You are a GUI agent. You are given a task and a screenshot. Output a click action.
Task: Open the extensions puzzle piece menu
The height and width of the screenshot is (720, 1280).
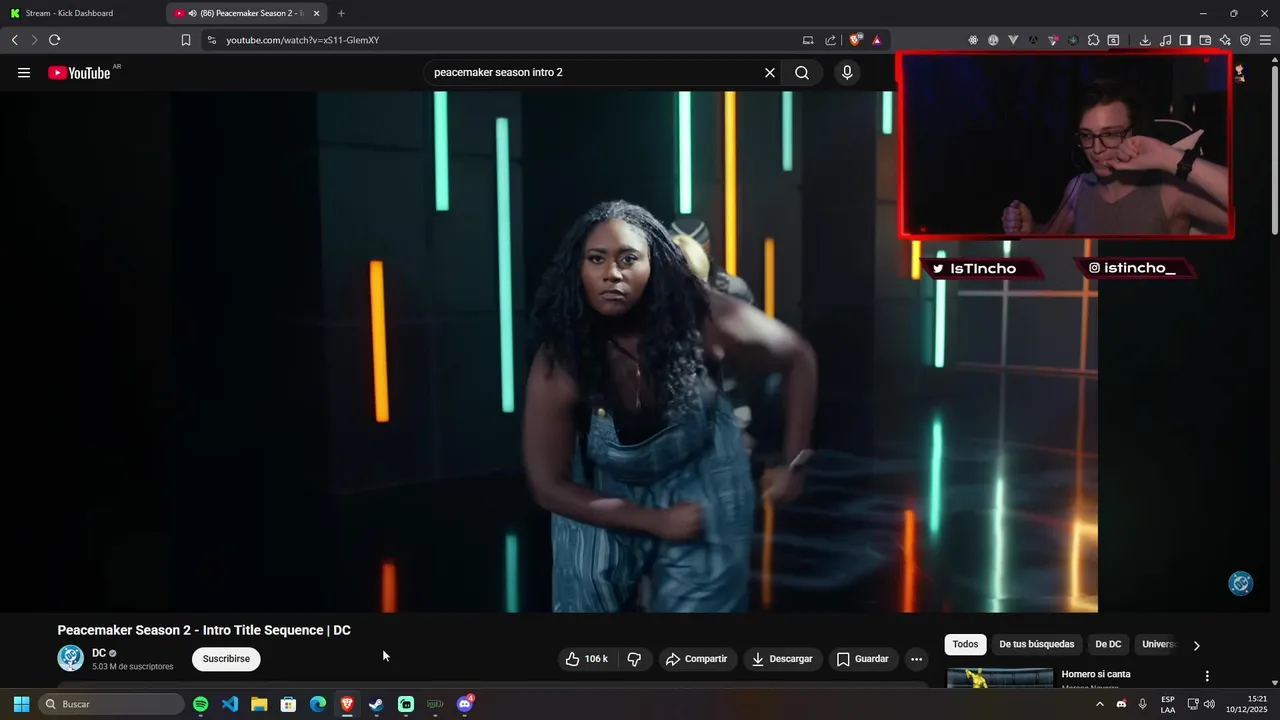(1093, 40)
